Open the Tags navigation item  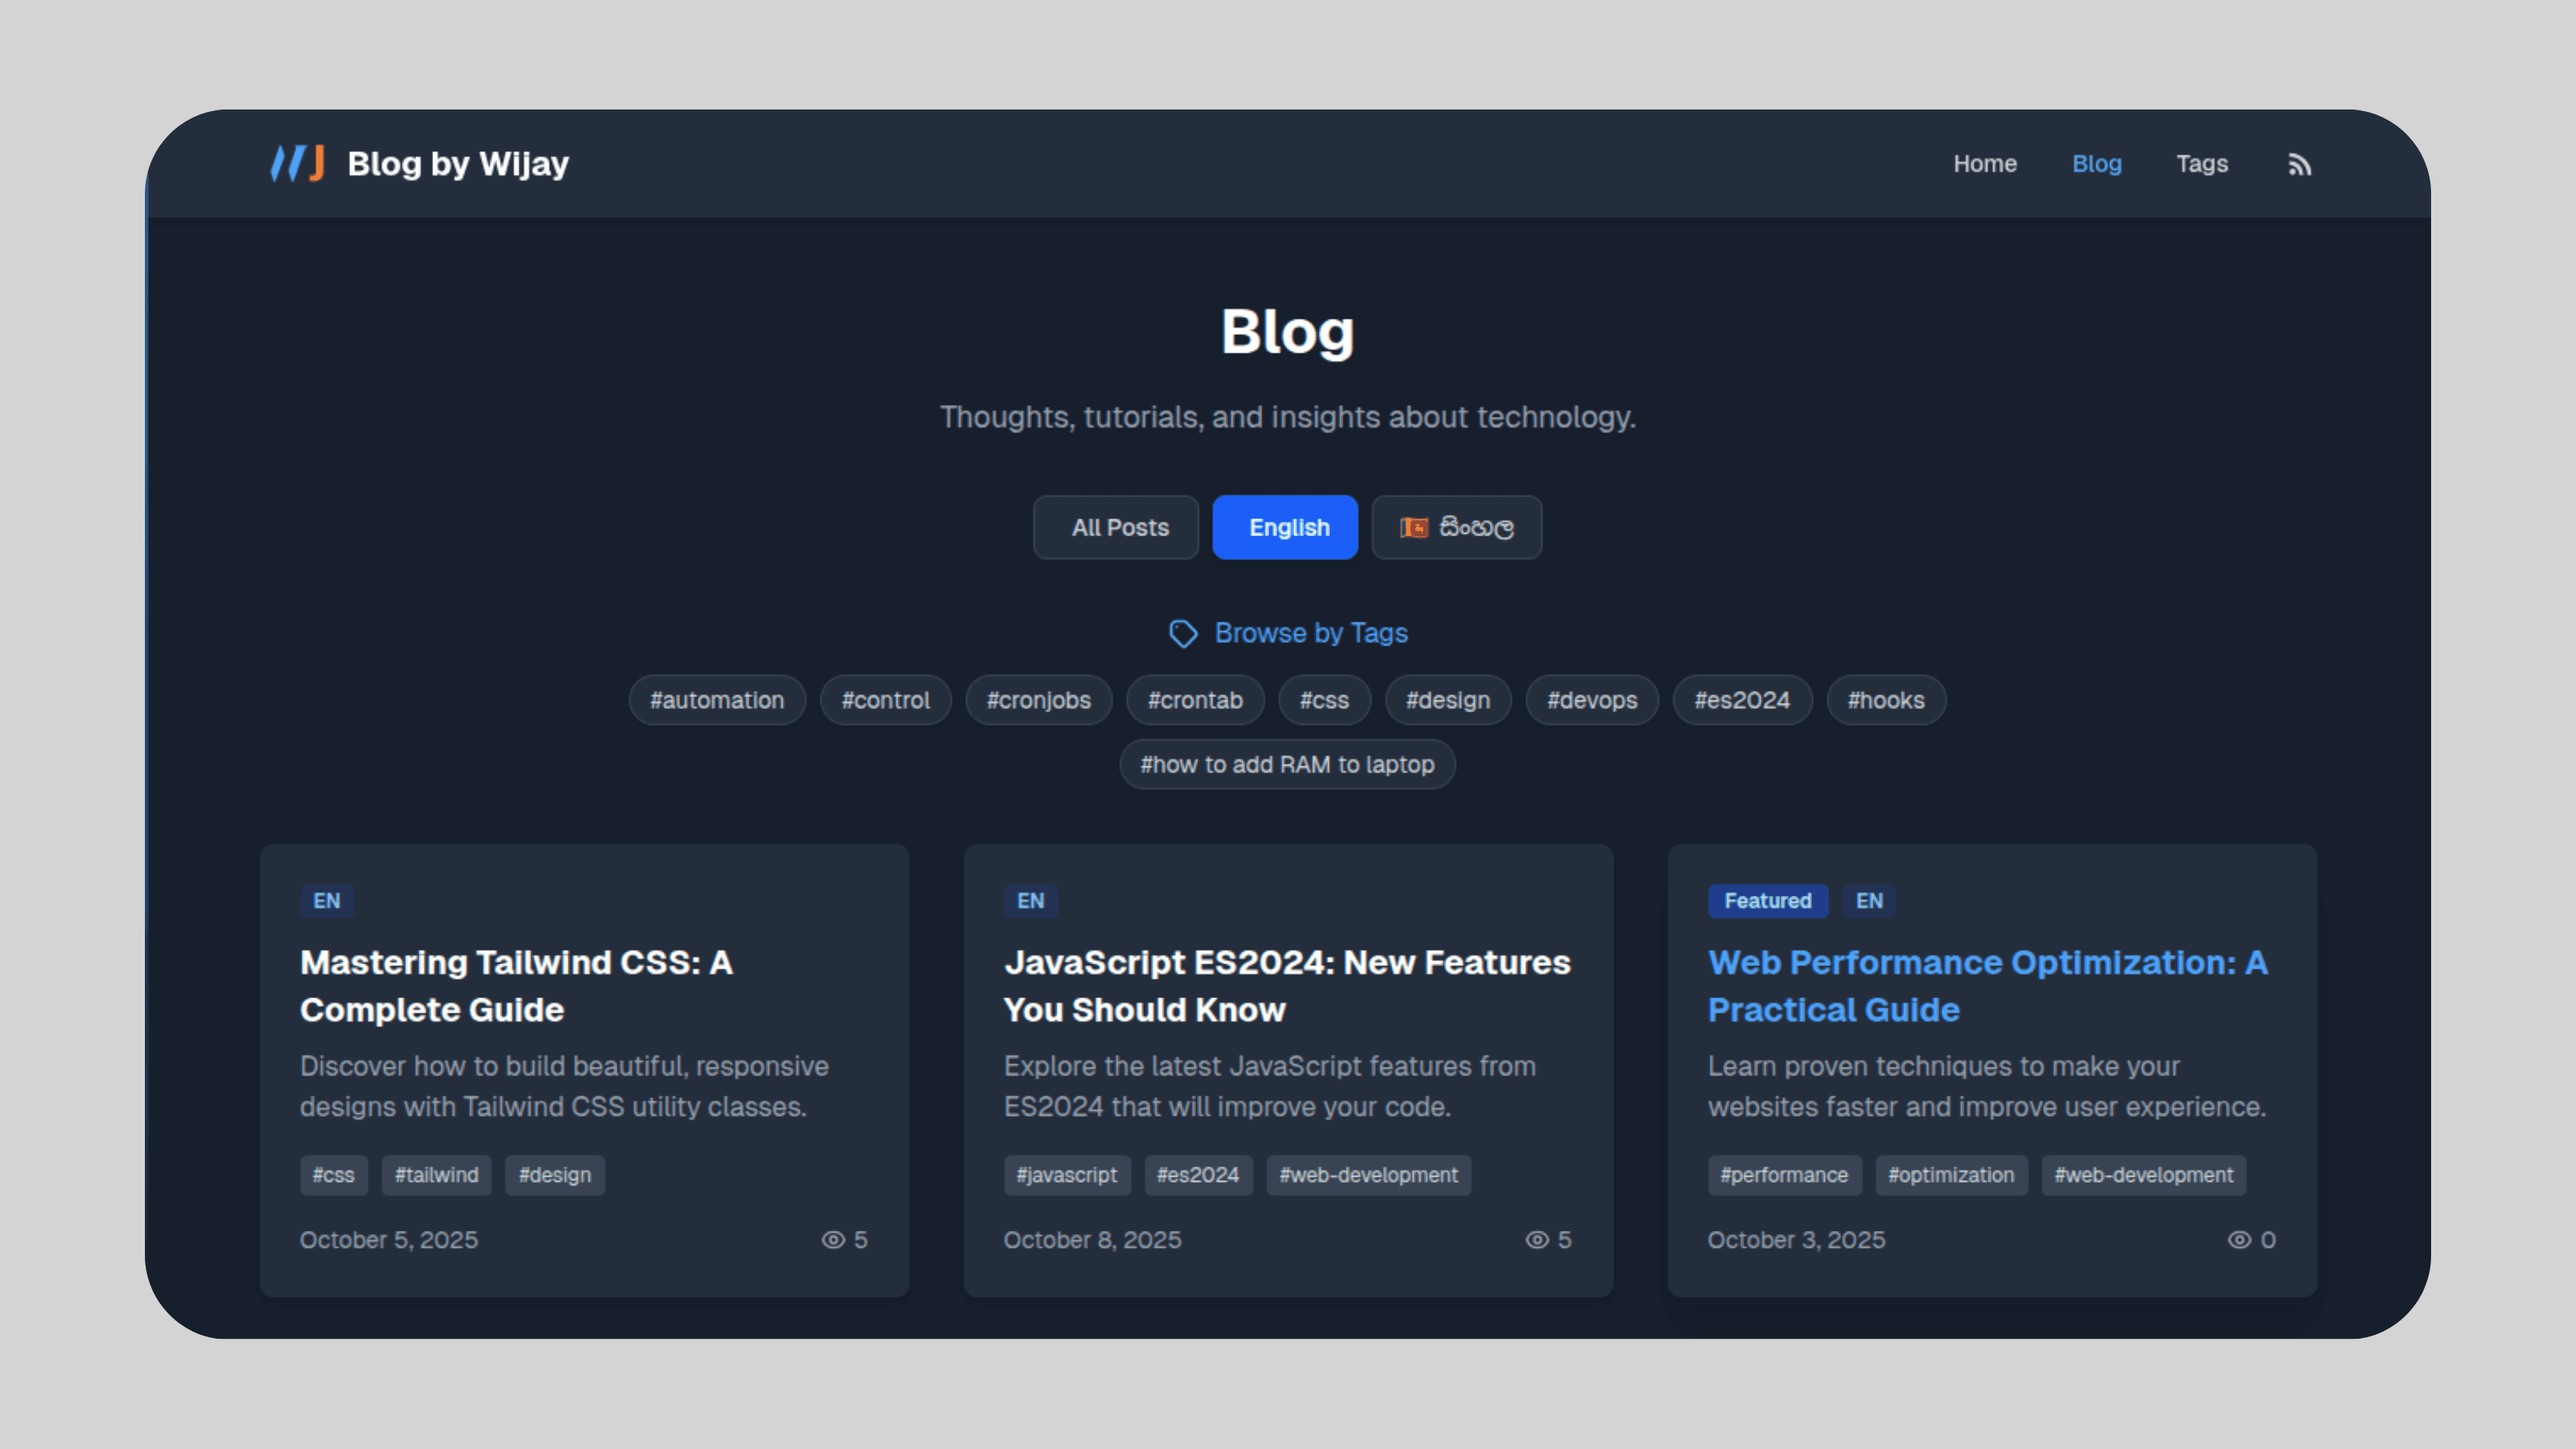(x=2202, y=163)
